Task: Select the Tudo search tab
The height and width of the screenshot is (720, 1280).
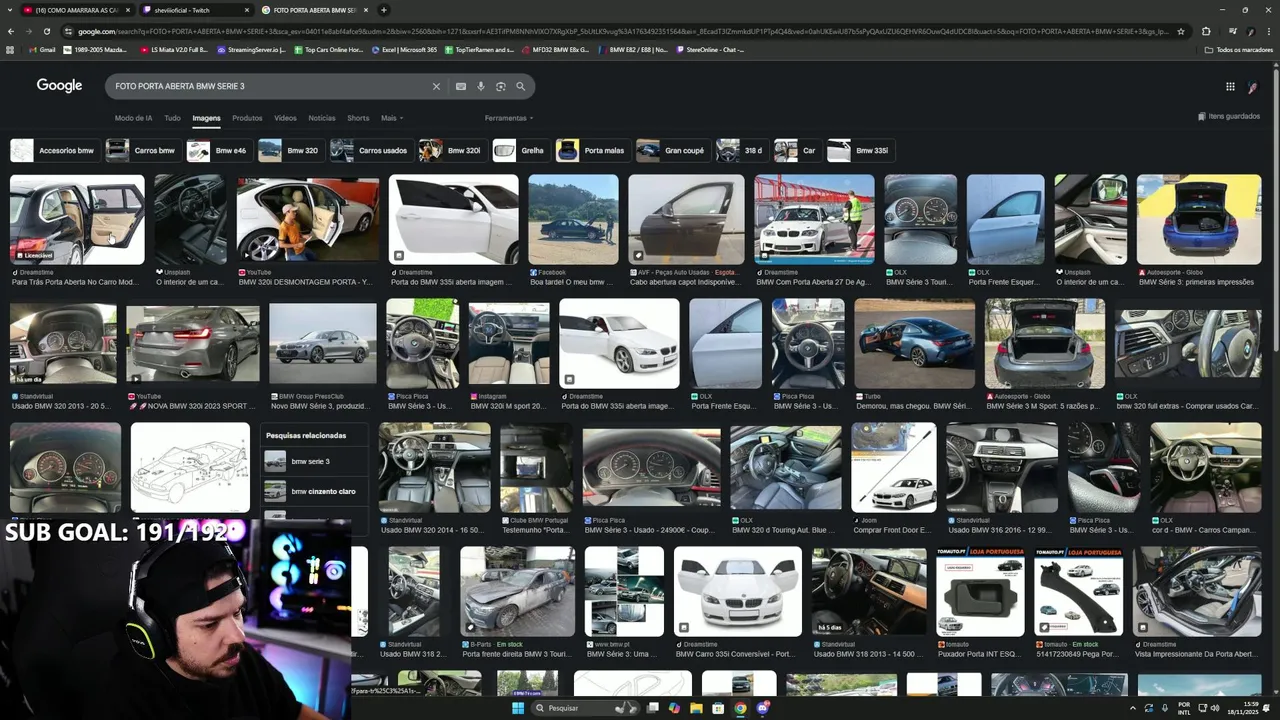Action: click(173, 118)
